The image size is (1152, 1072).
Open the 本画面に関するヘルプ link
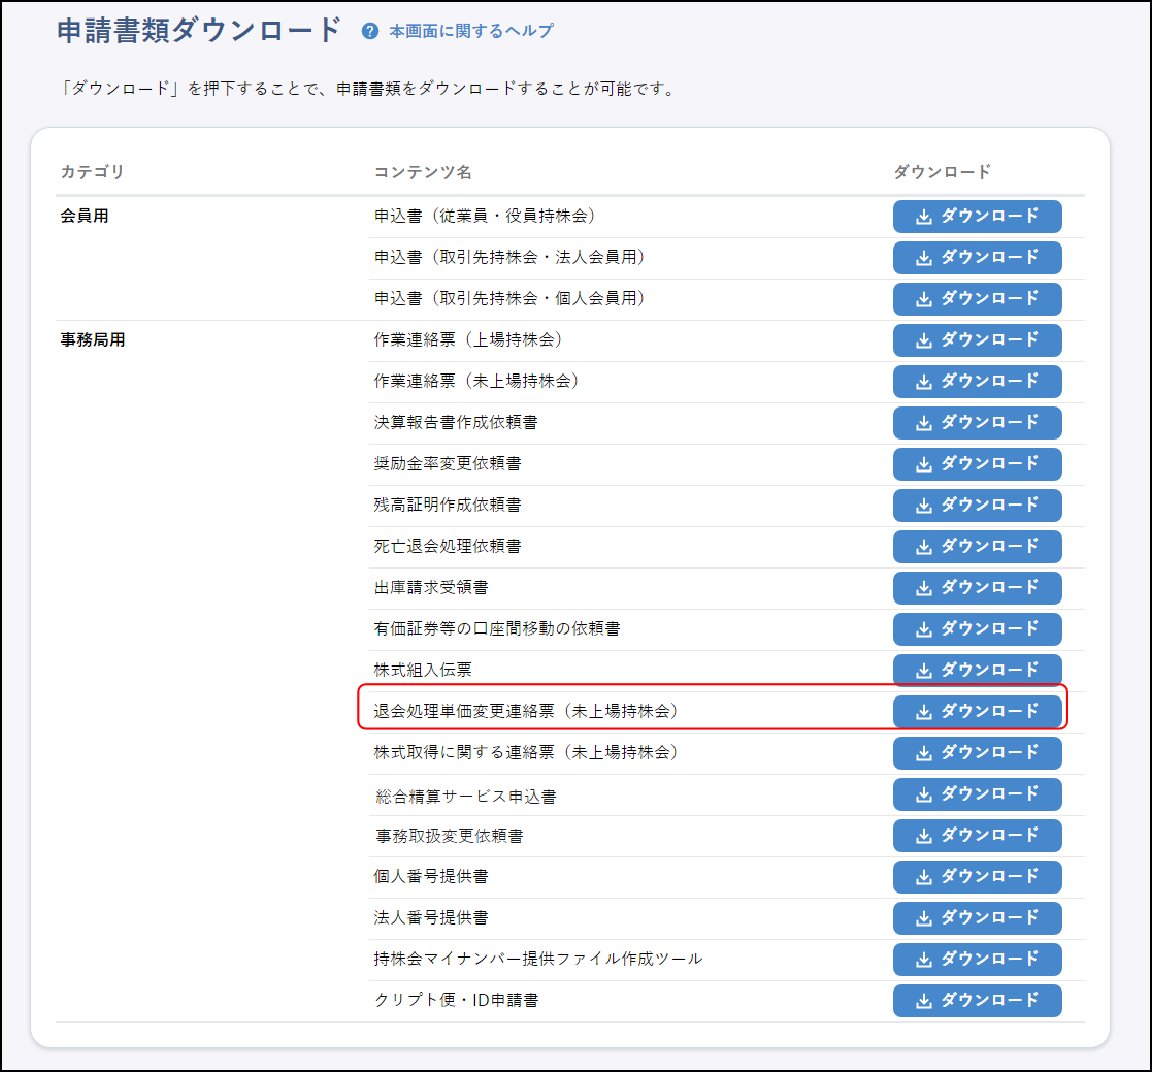[471, 32]
